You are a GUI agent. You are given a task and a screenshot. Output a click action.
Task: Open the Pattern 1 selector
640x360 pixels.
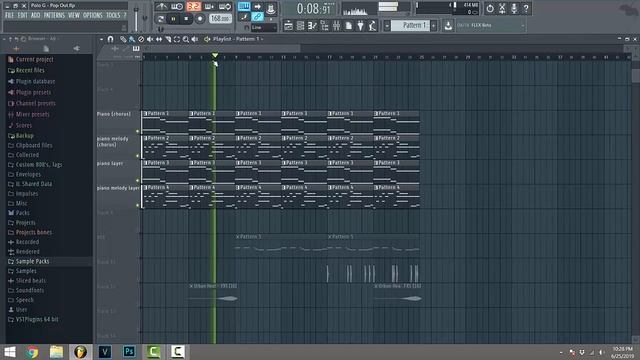coord(410,25)
